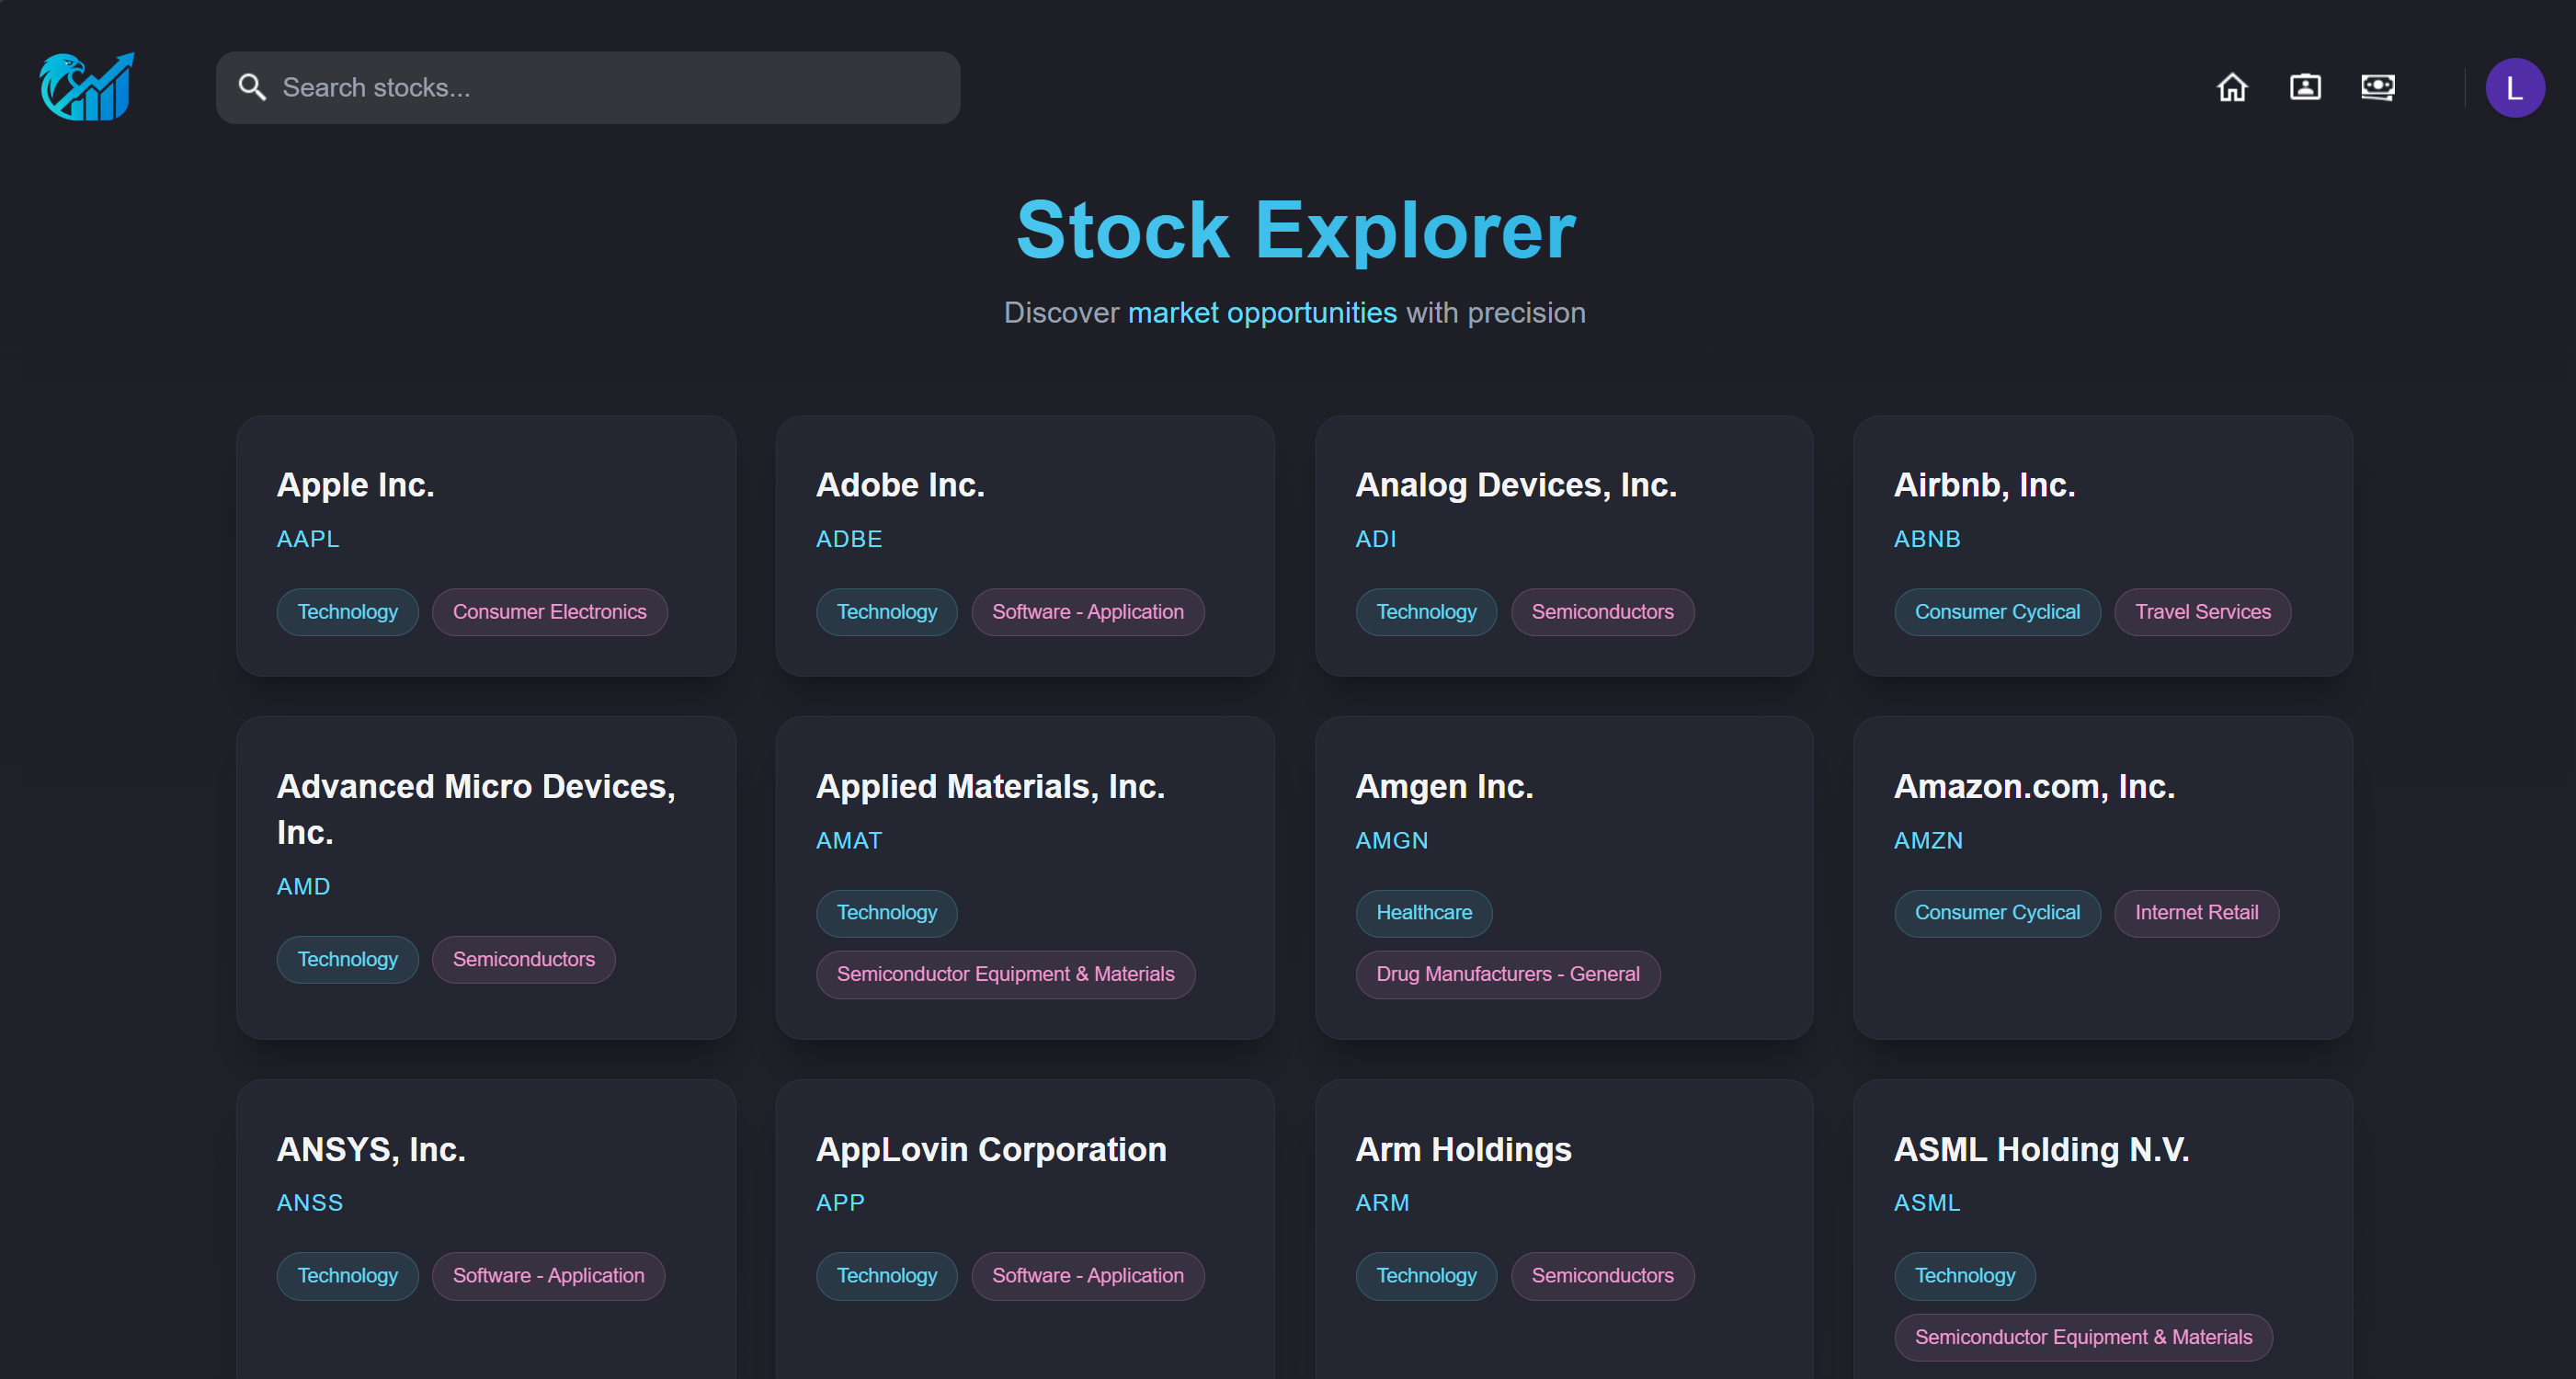Select the ASML Holding N.V. title

pos(2041,1150)
